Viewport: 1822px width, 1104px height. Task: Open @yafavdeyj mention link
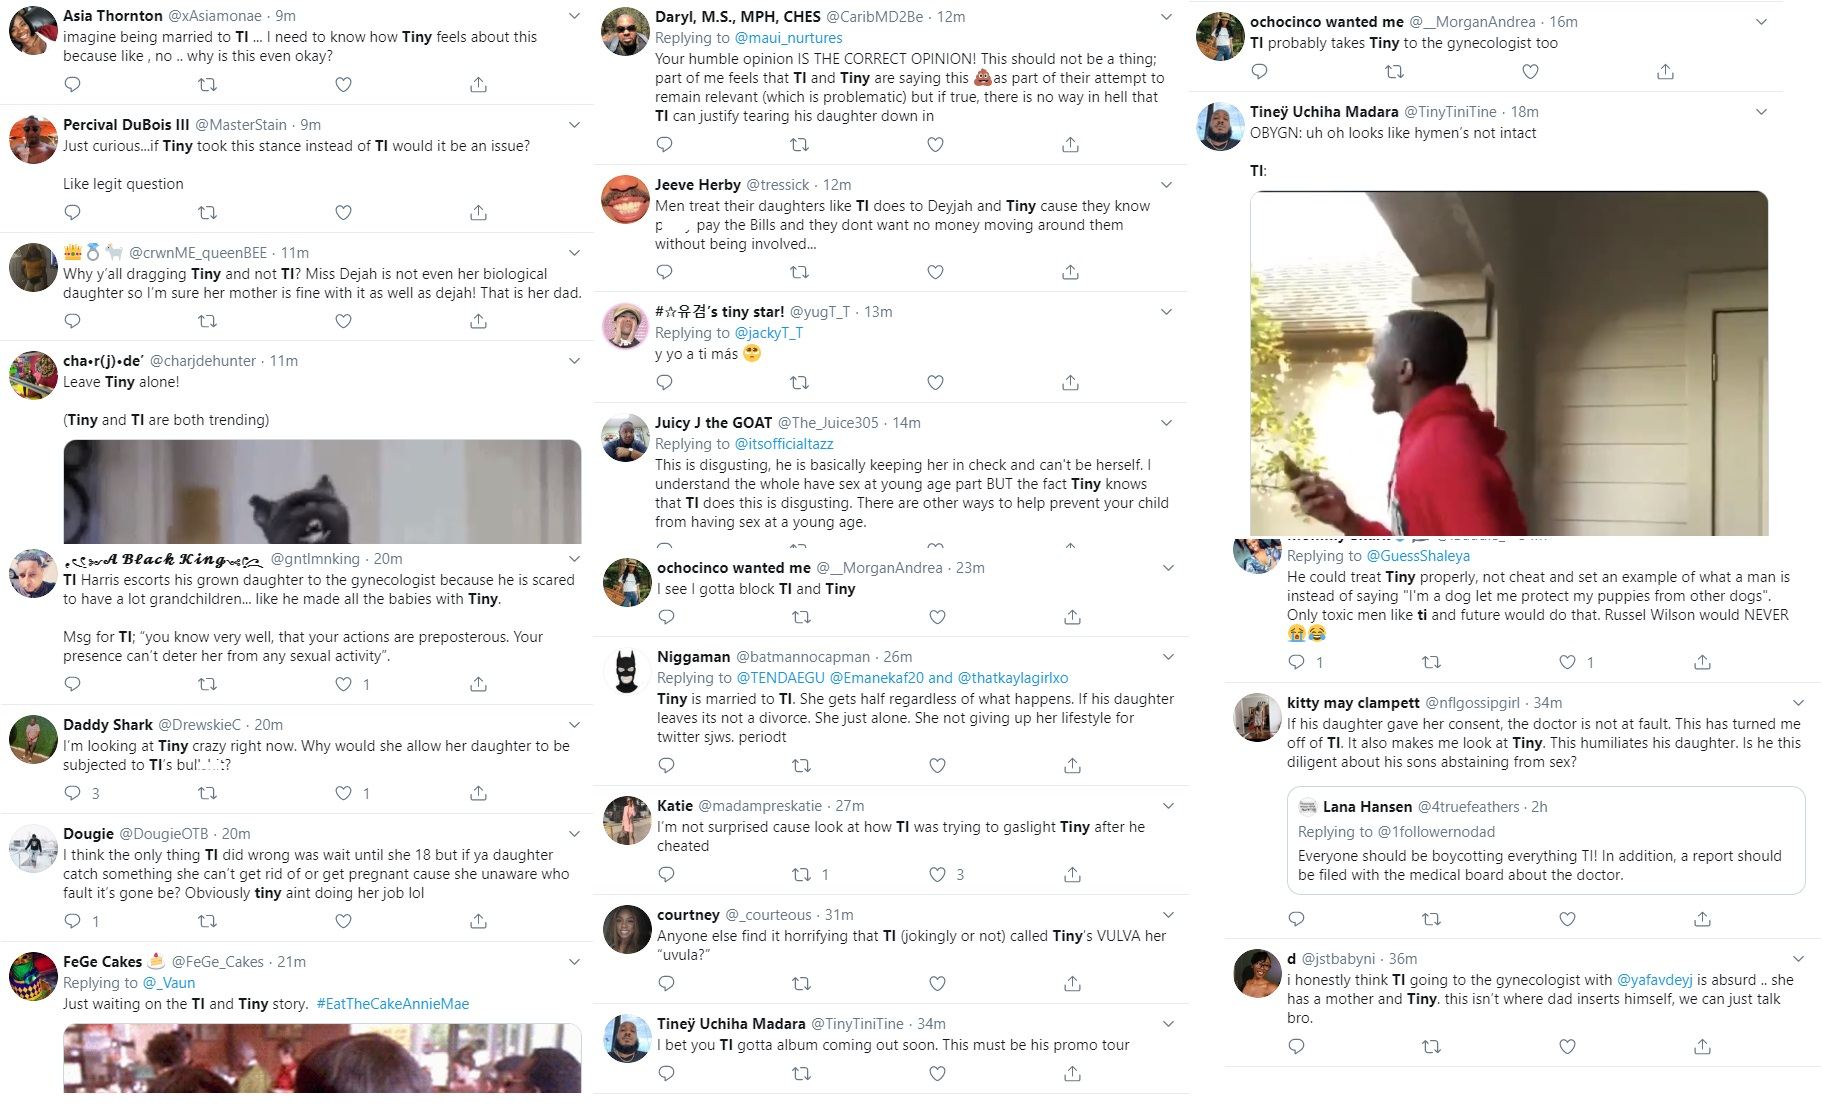pos(1655,980)
